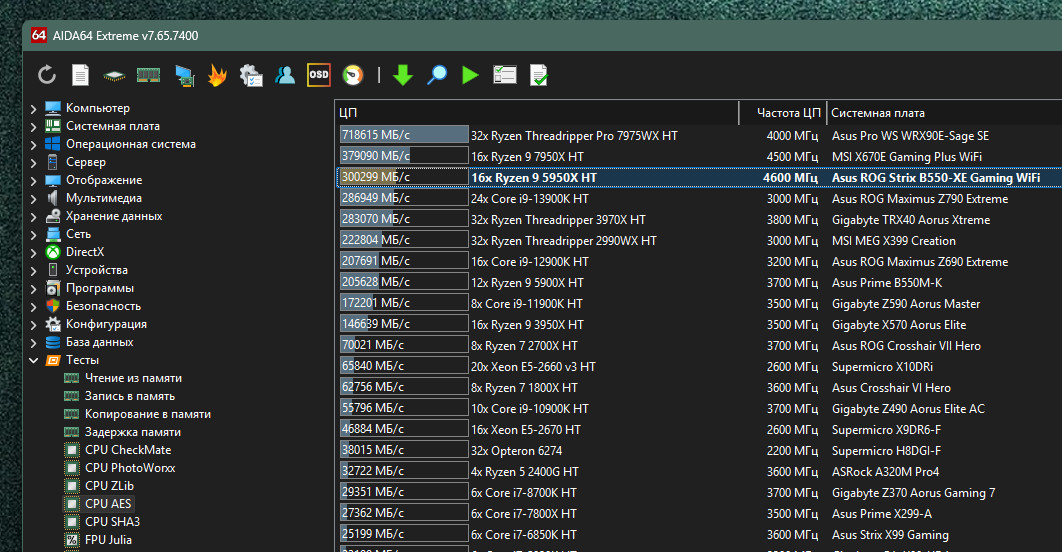The height and width of the screenshot is (552, 1062).
Task: Select the 24x Core i9-13900K HT row
Action: pos(699,198)
